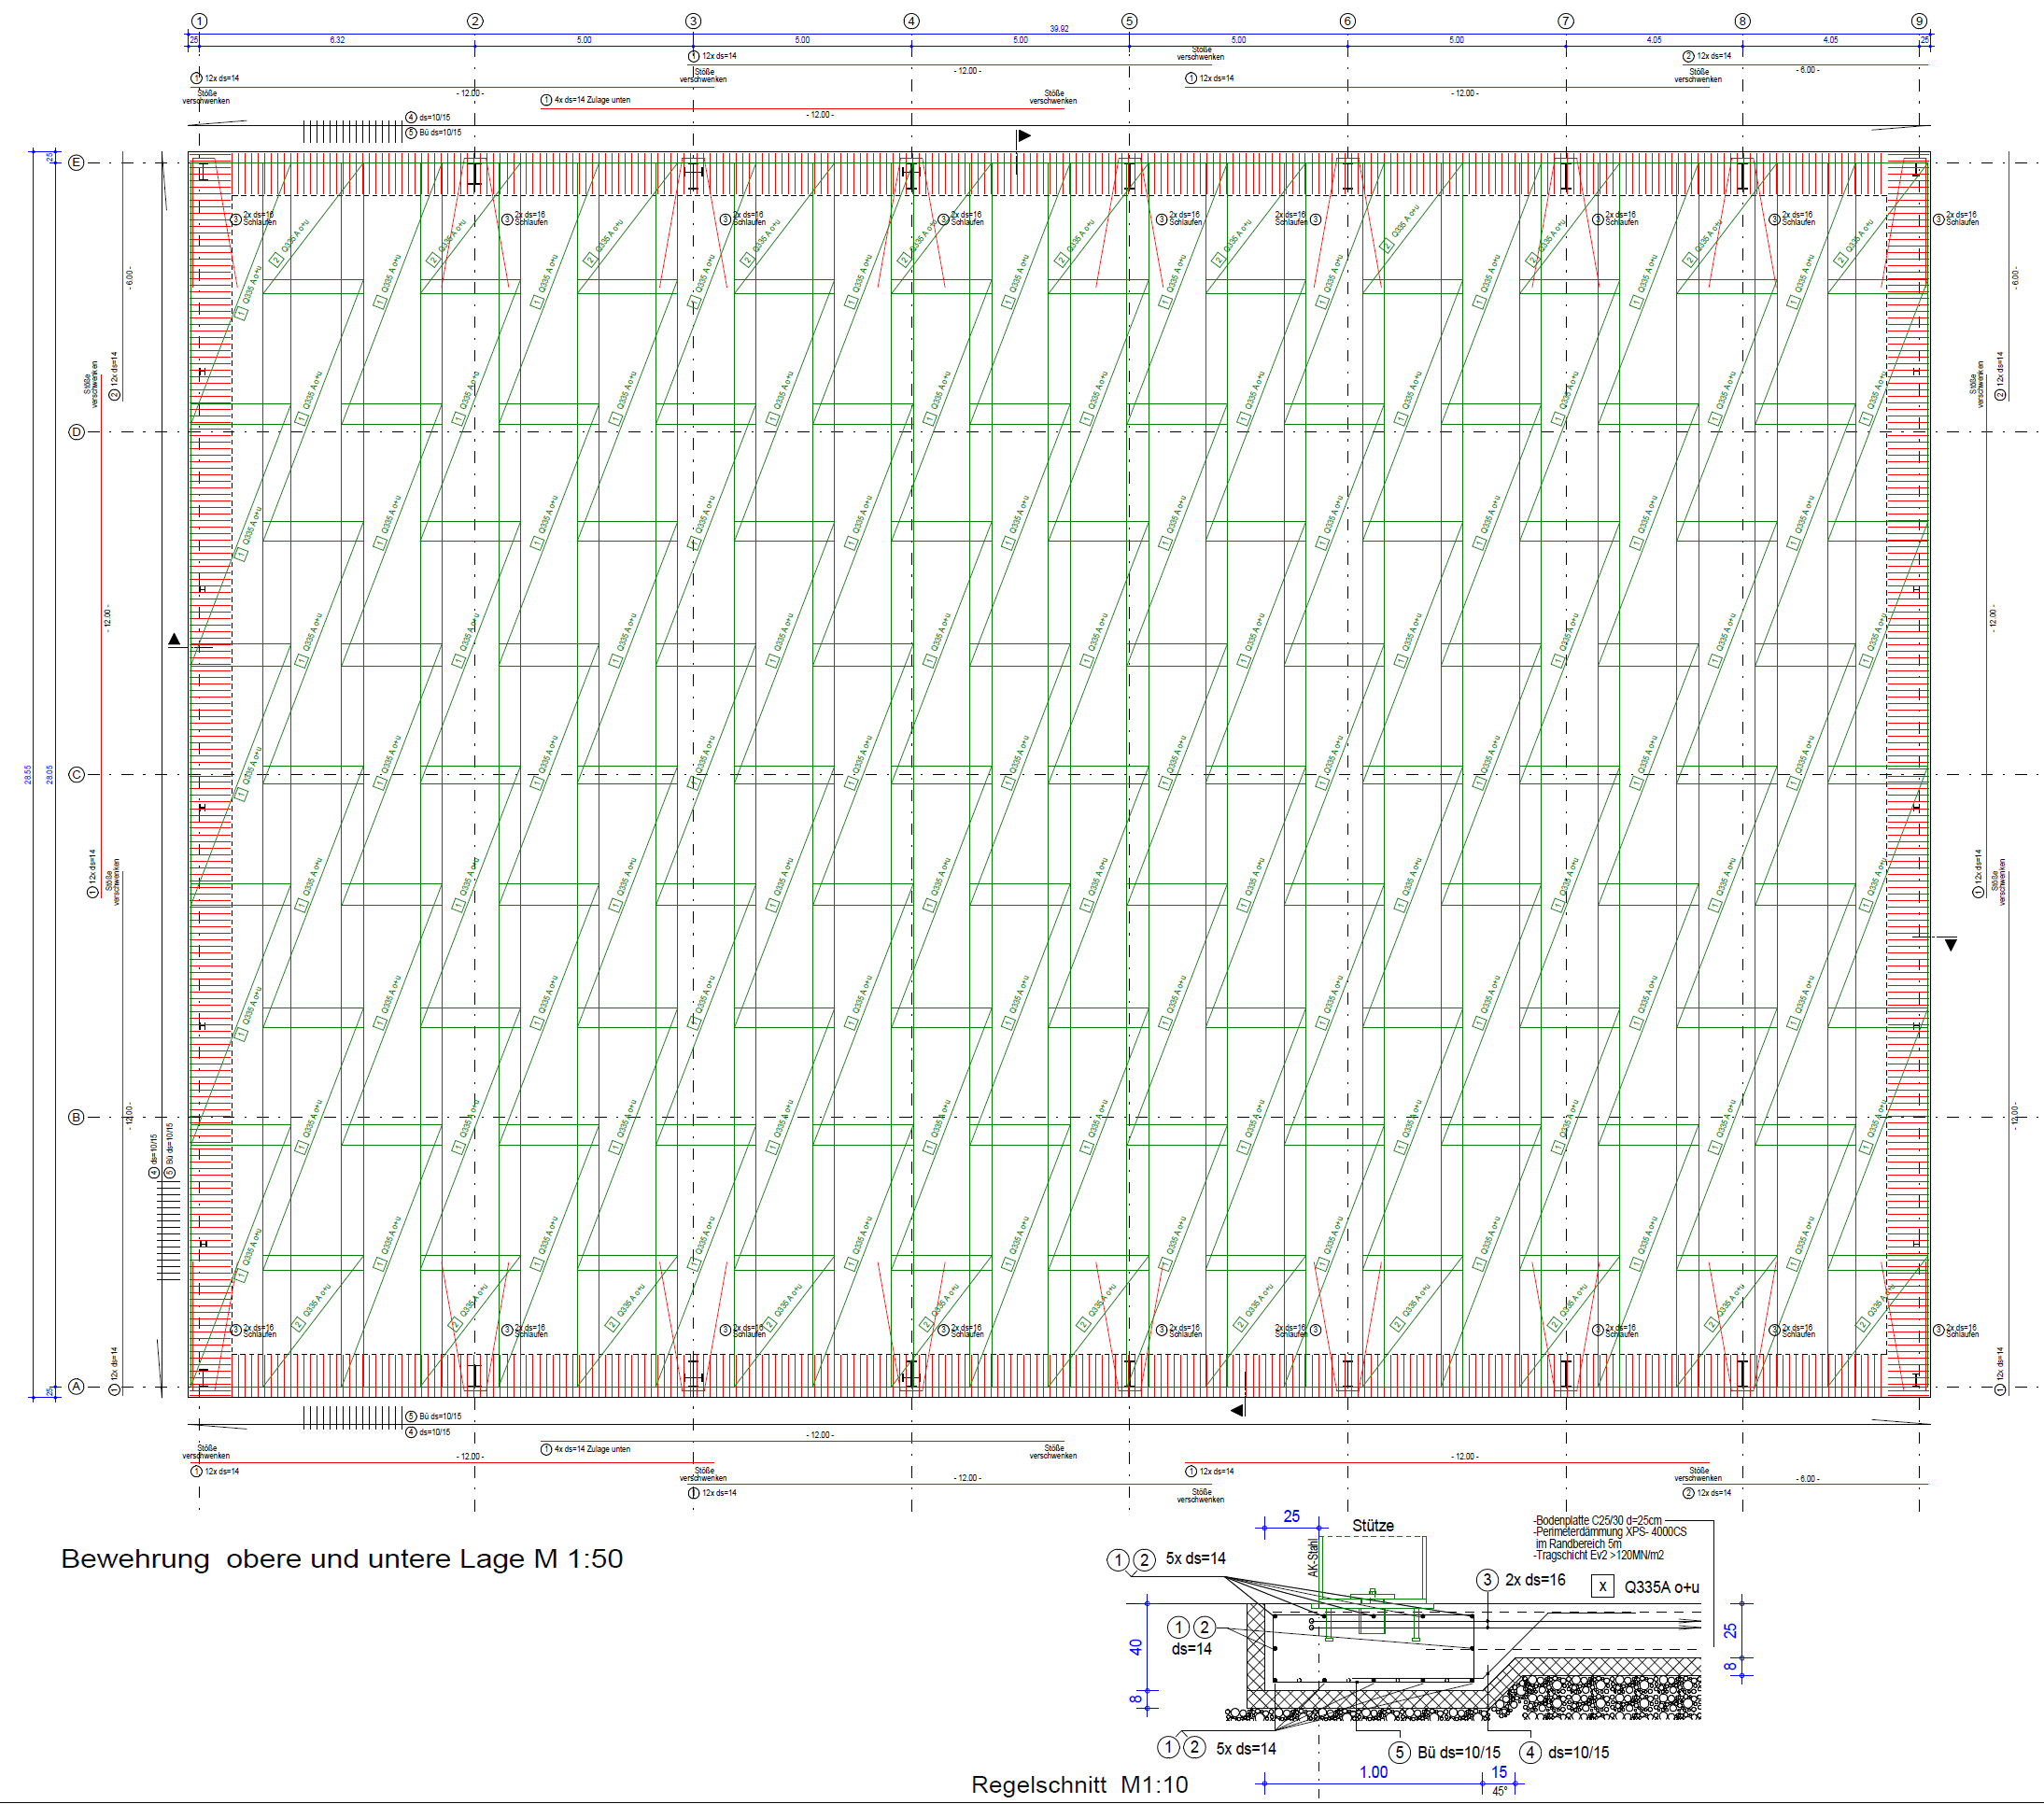Select grid axis bubble 'B' on the left side
Screen dimensions: 2044x1804
[76, 1117]
